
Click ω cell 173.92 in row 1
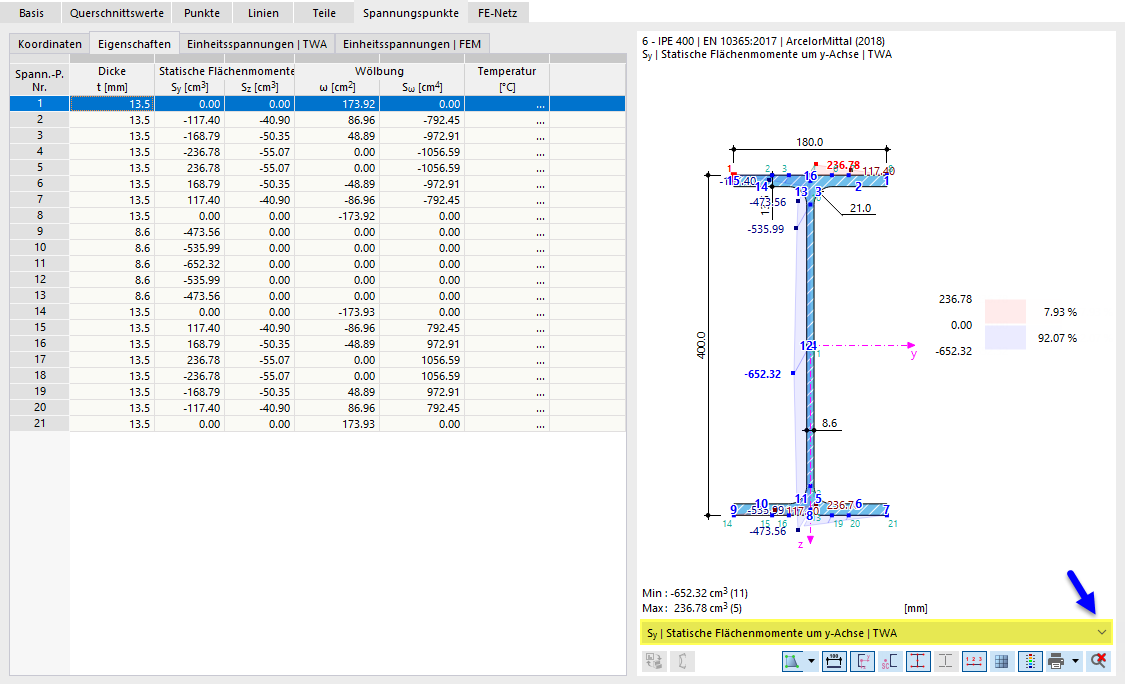337,104
